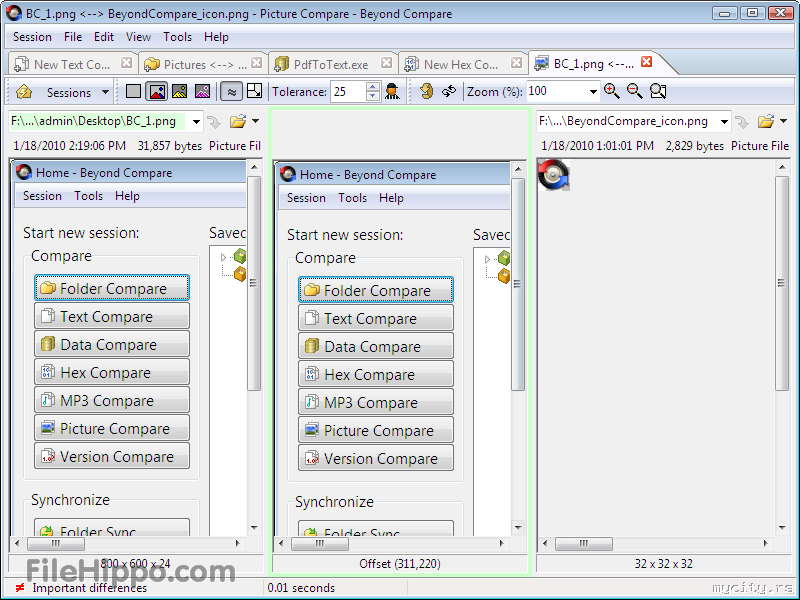Click the 31,857 bytes file size text
Image resolution: width=800 pixels, height=600 pixels.
point(169,146)
